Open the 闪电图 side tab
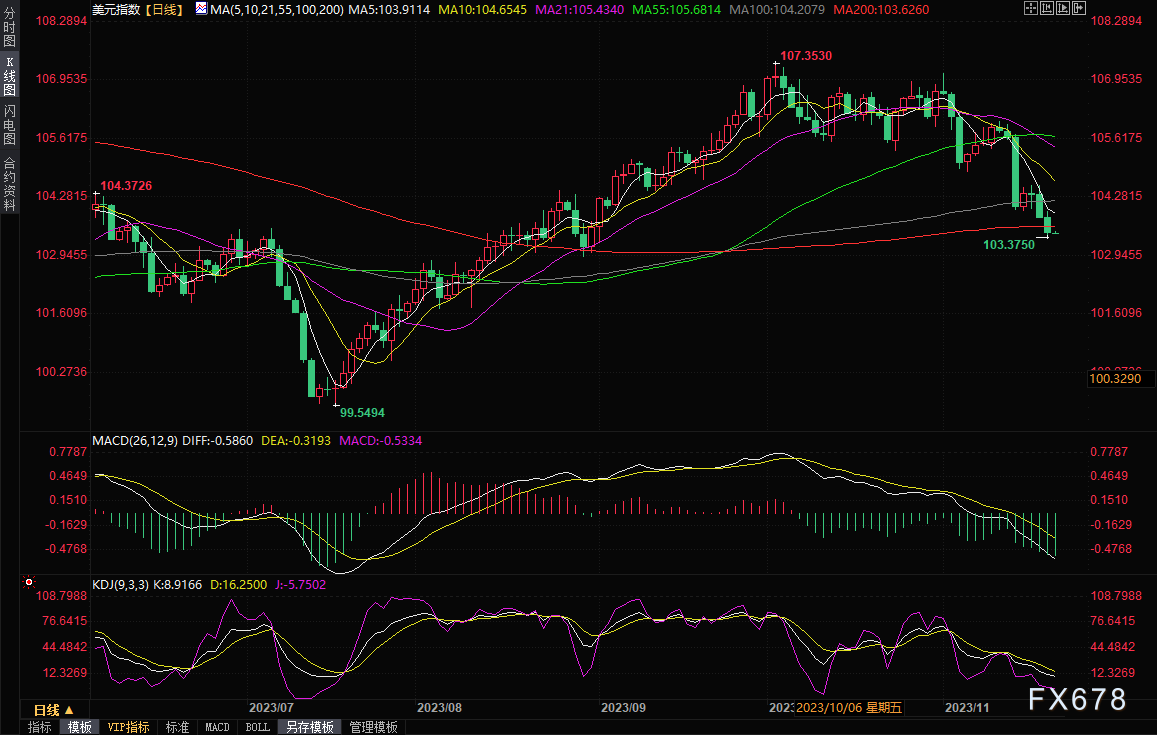 10,125
